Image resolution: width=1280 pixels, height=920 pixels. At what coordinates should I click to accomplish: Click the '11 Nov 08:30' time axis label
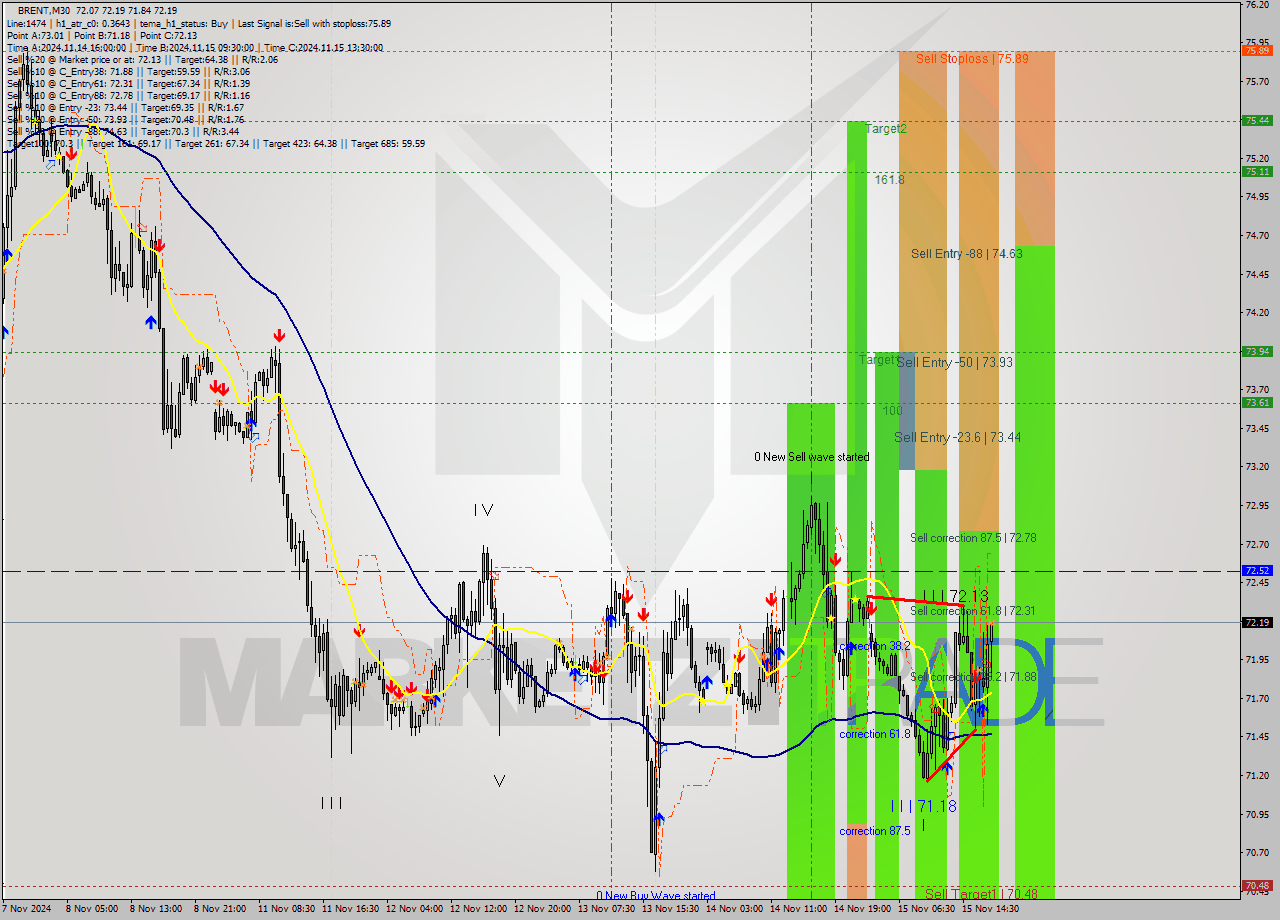[287, 909]
